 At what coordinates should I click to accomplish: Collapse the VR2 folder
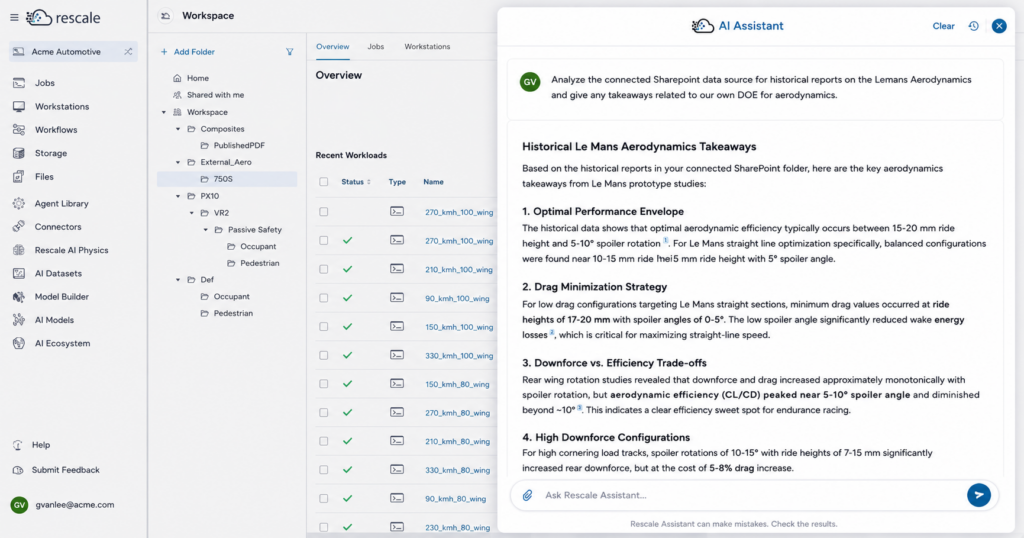(x=191, y=213)
